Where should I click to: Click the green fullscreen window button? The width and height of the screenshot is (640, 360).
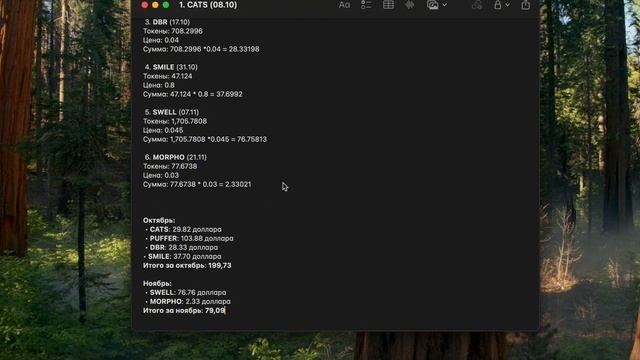pos(166,5)
